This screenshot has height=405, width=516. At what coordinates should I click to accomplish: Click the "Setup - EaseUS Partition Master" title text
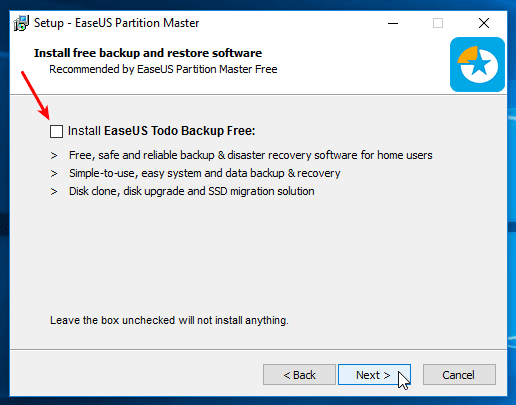[116, 23]
